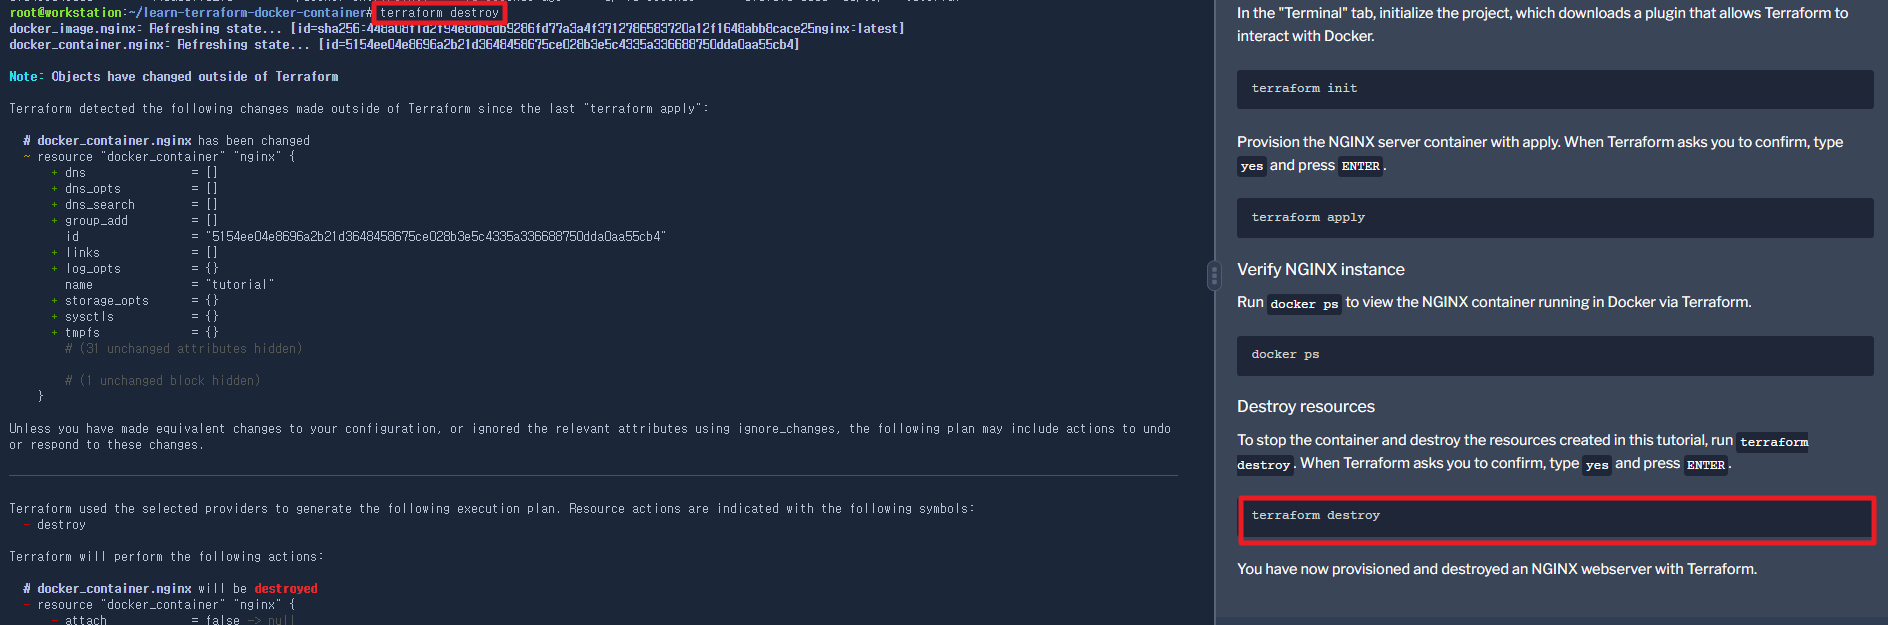1888x625 pixels.
Task: Click the "terraform destroy" code block in the tutorial
Action: (1555, 518)
